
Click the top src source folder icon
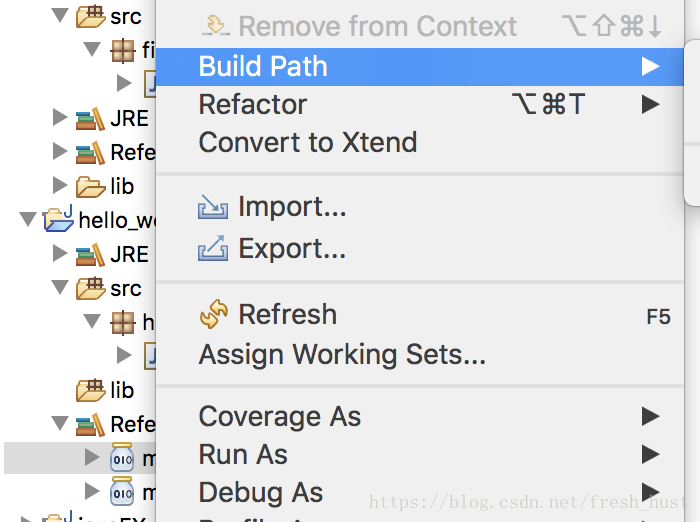[x=91, y=17]
